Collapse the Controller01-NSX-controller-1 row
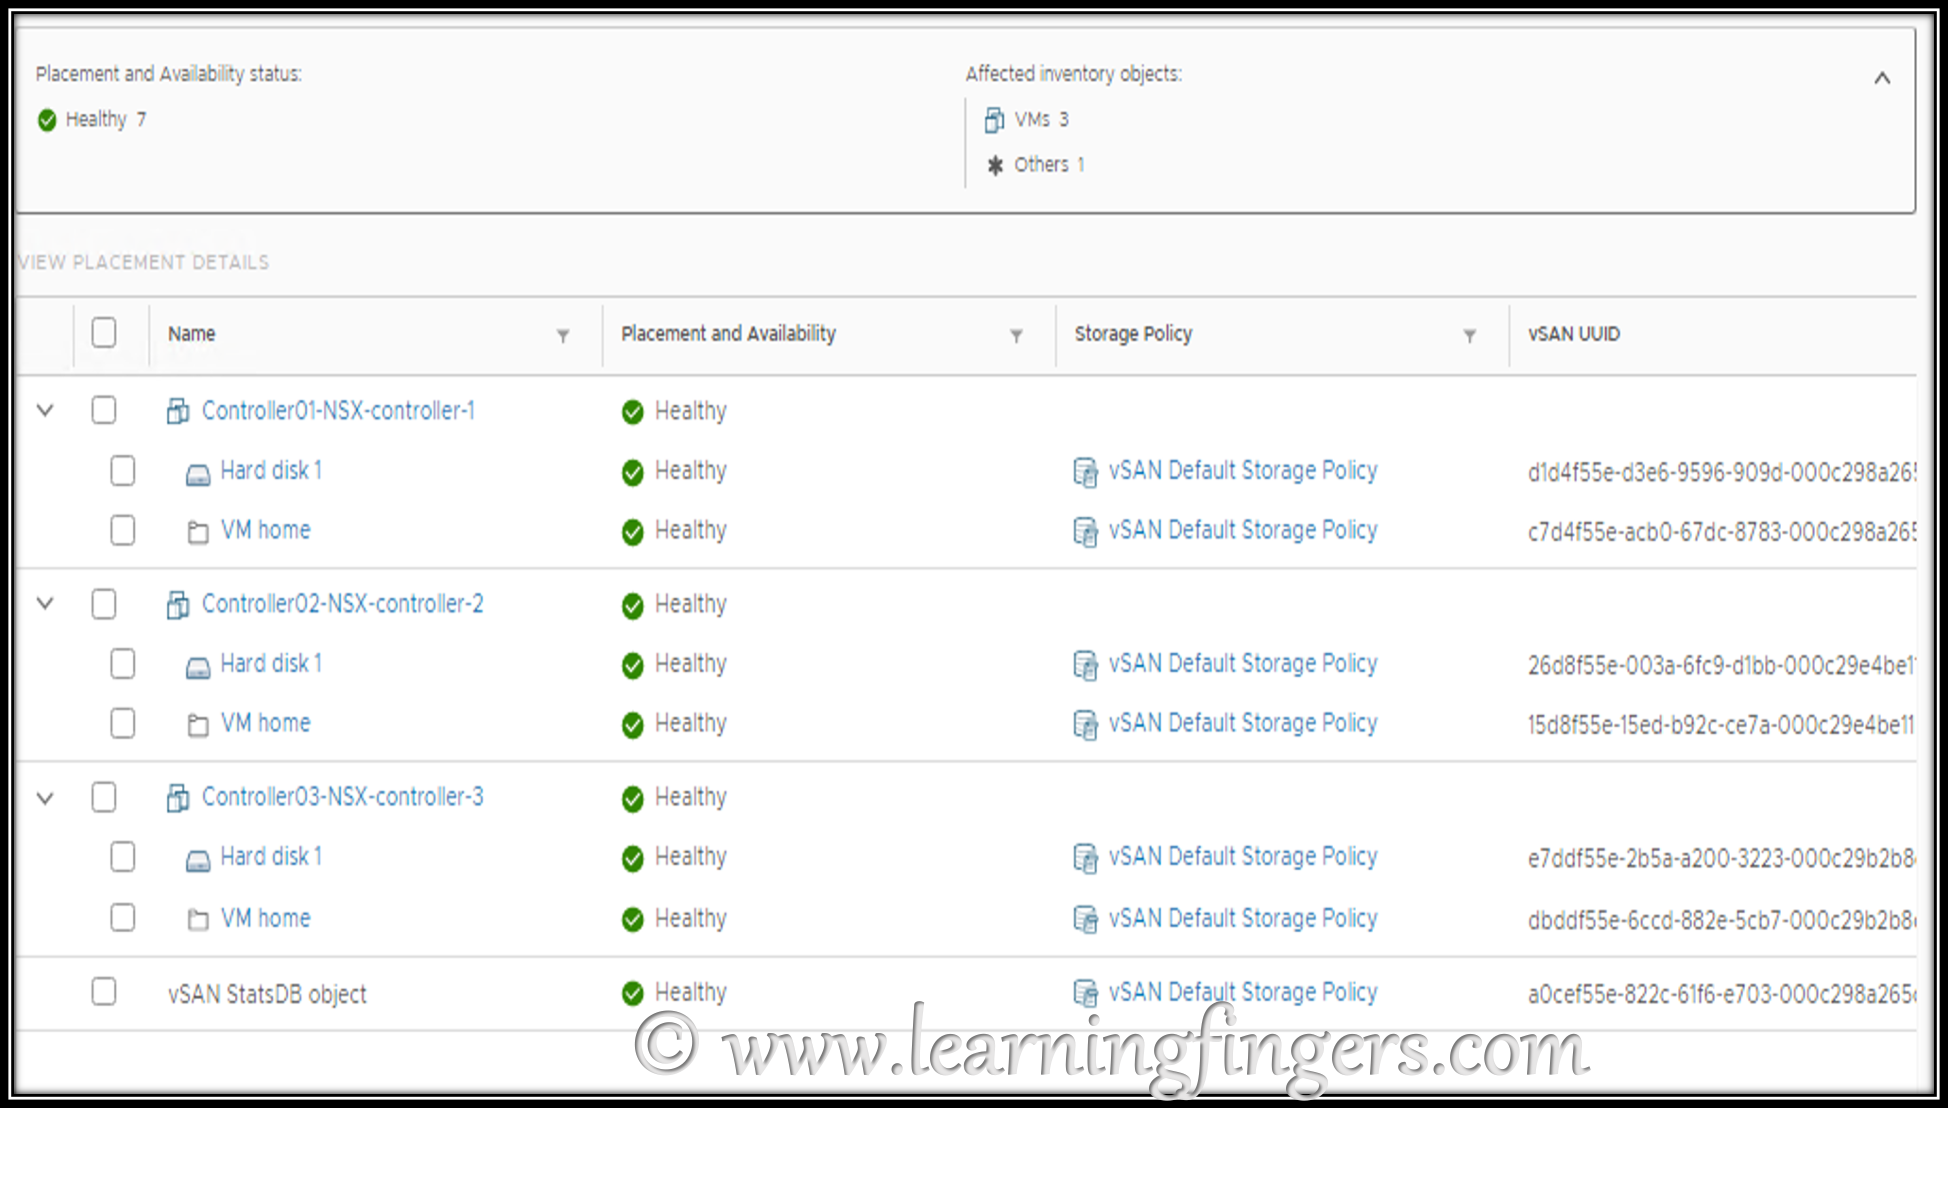 click(45, 410)
